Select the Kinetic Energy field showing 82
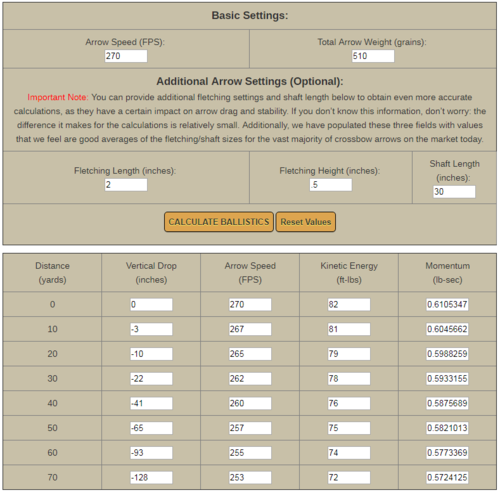 [349, 304]
